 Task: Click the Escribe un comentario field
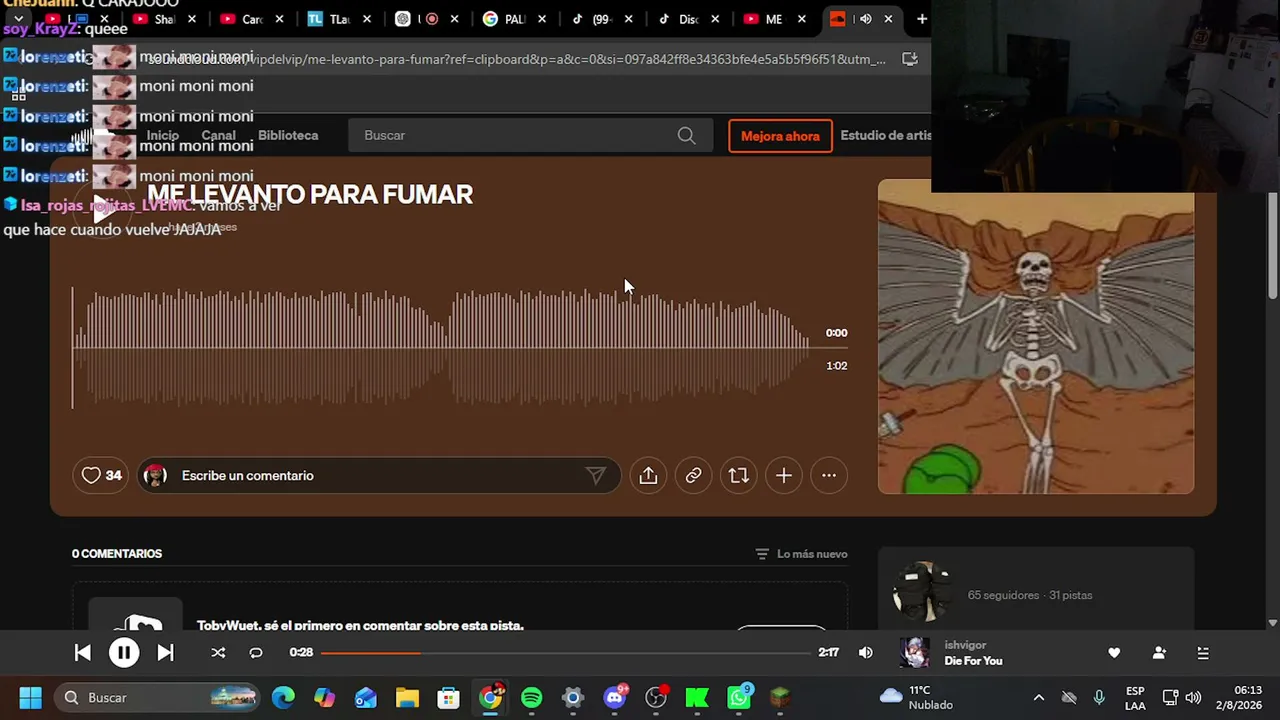point(380,476)
